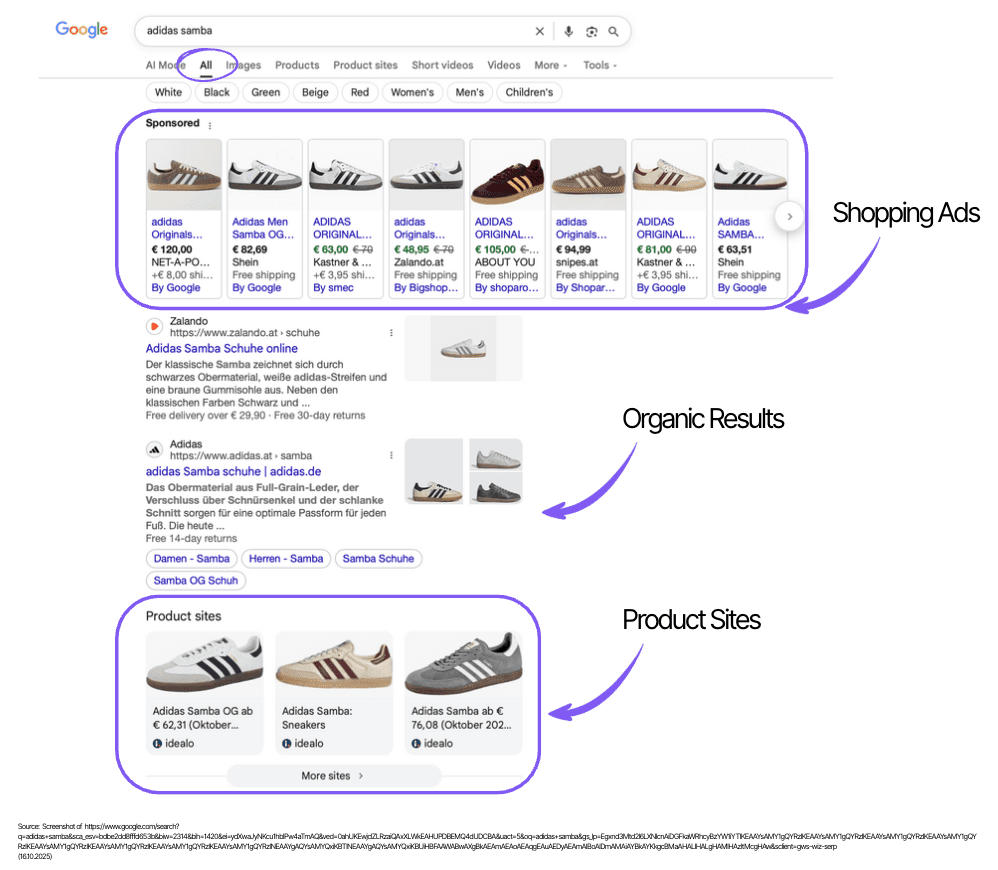Open Sponsored section three-dot menu

(x=210, y=125)
